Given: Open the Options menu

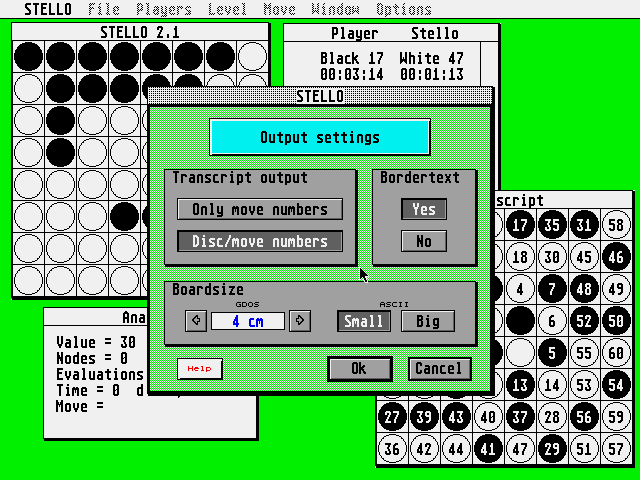Looking at the screenshot, I should (403, 9).
